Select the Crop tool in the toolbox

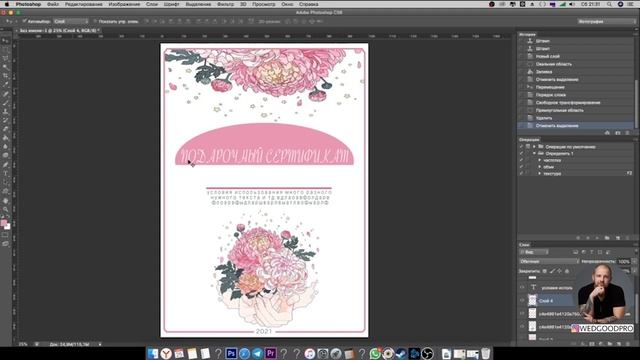click(x=5, y=76)
